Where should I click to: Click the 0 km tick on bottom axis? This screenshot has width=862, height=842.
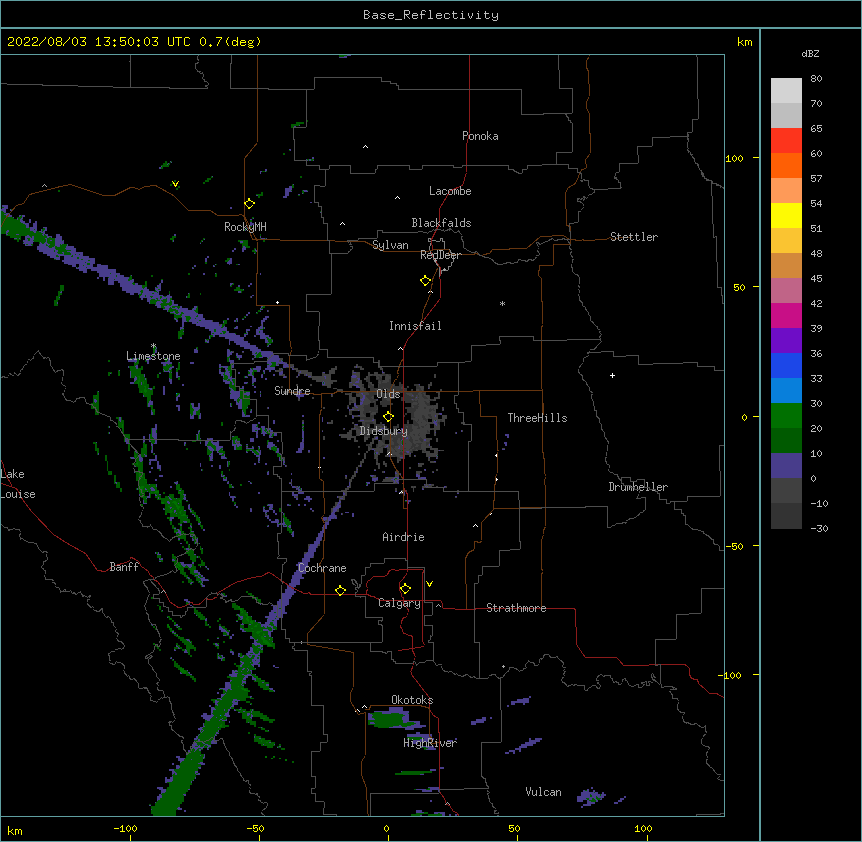click(386, 828)
